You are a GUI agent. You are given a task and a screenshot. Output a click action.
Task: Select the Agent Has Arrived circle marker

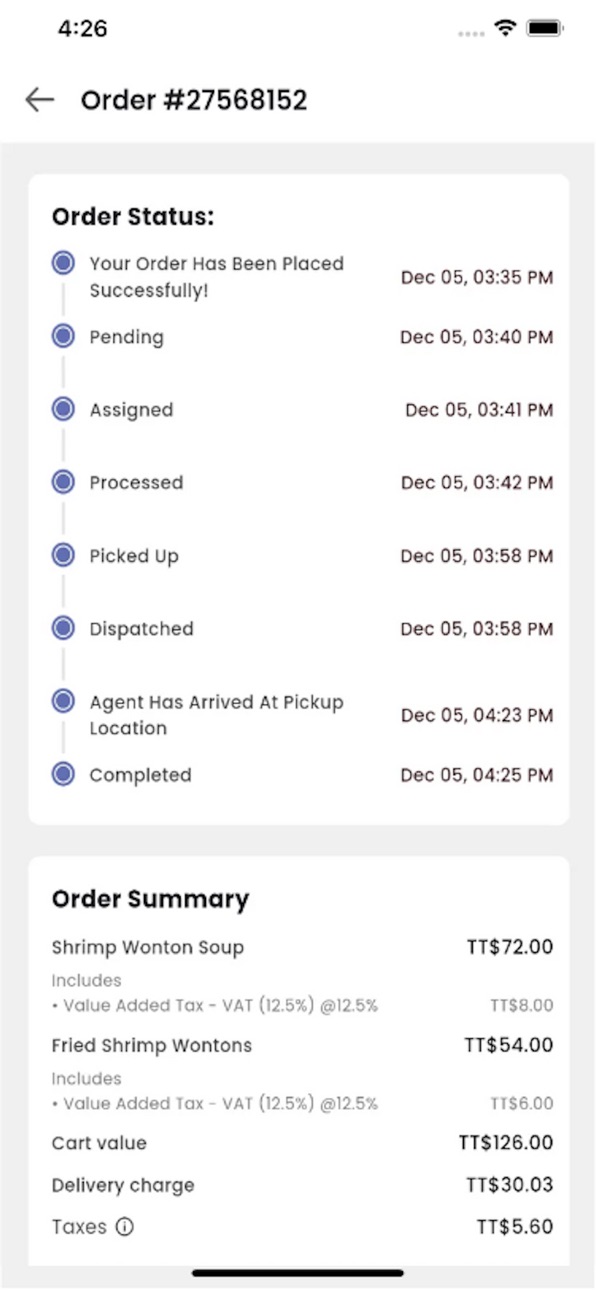coord(63,701)
